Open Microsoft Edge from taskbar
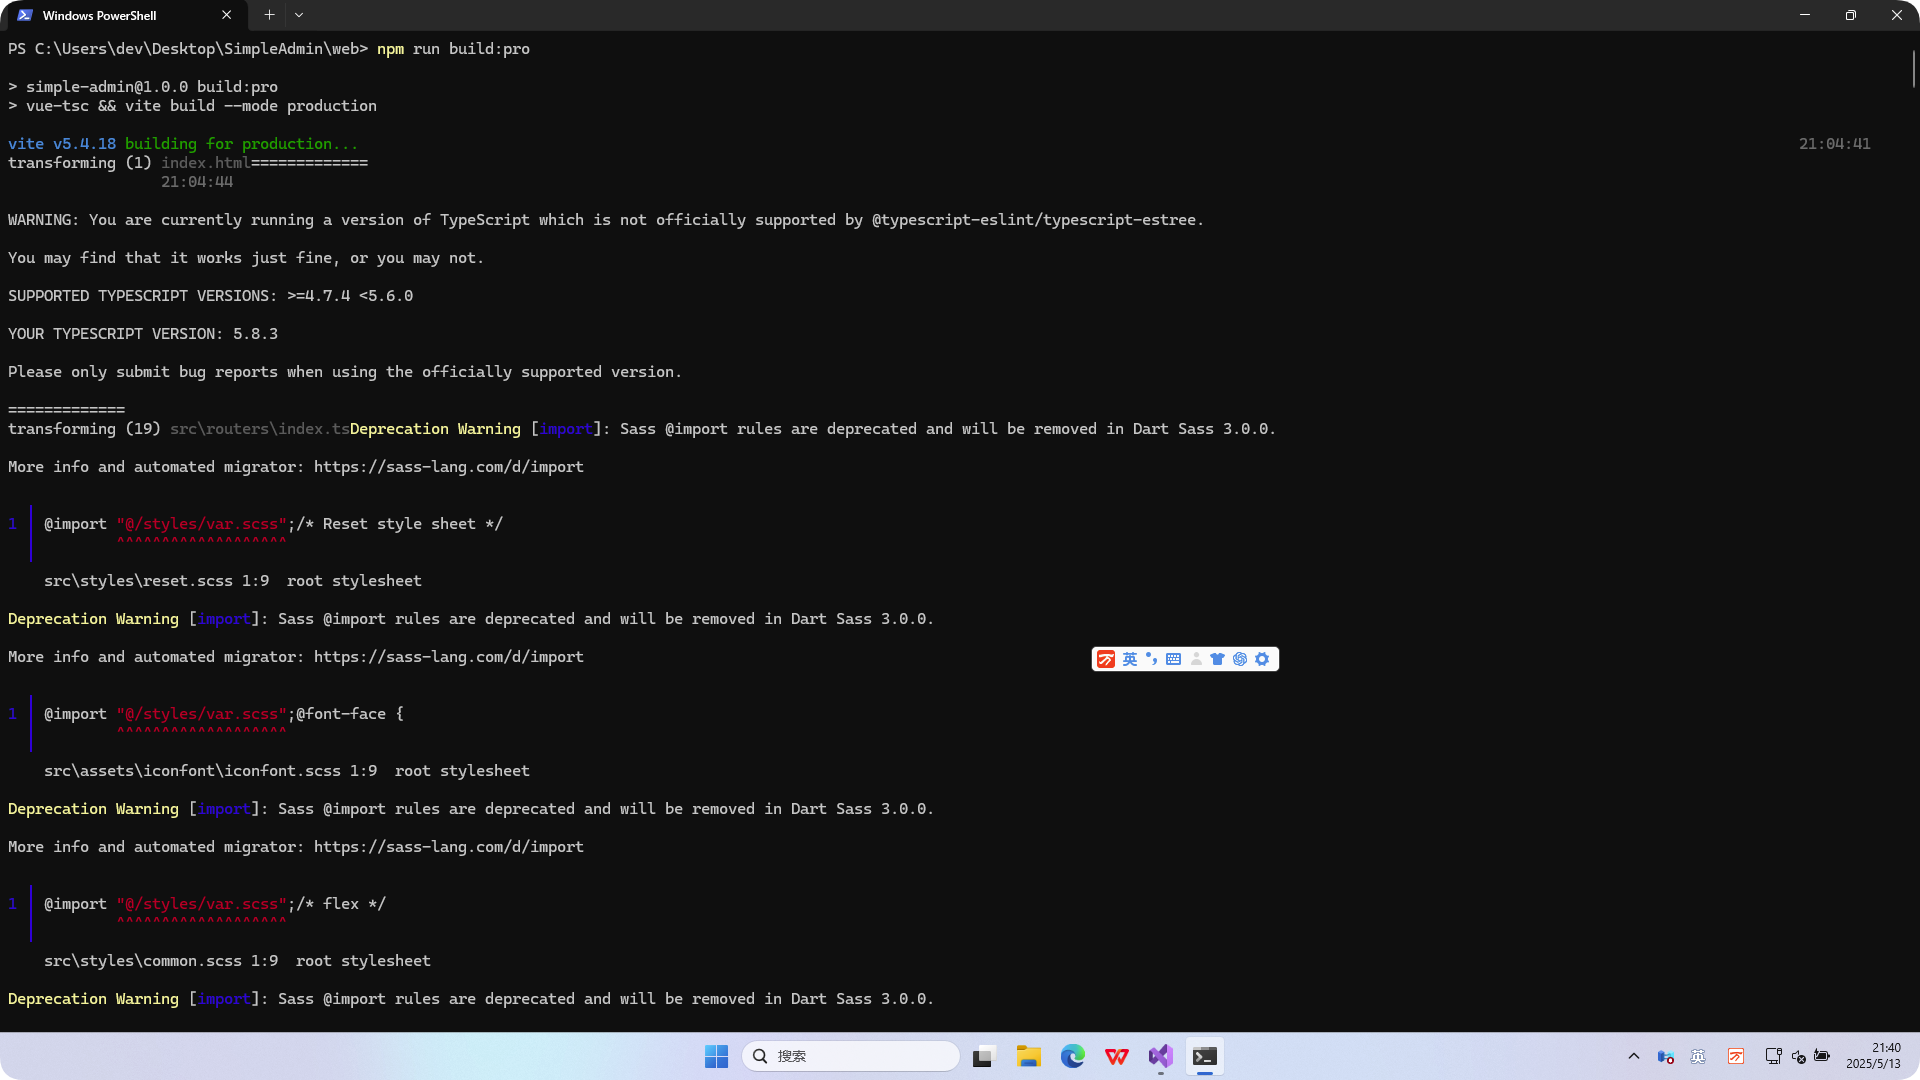 click(1073, 1056)
